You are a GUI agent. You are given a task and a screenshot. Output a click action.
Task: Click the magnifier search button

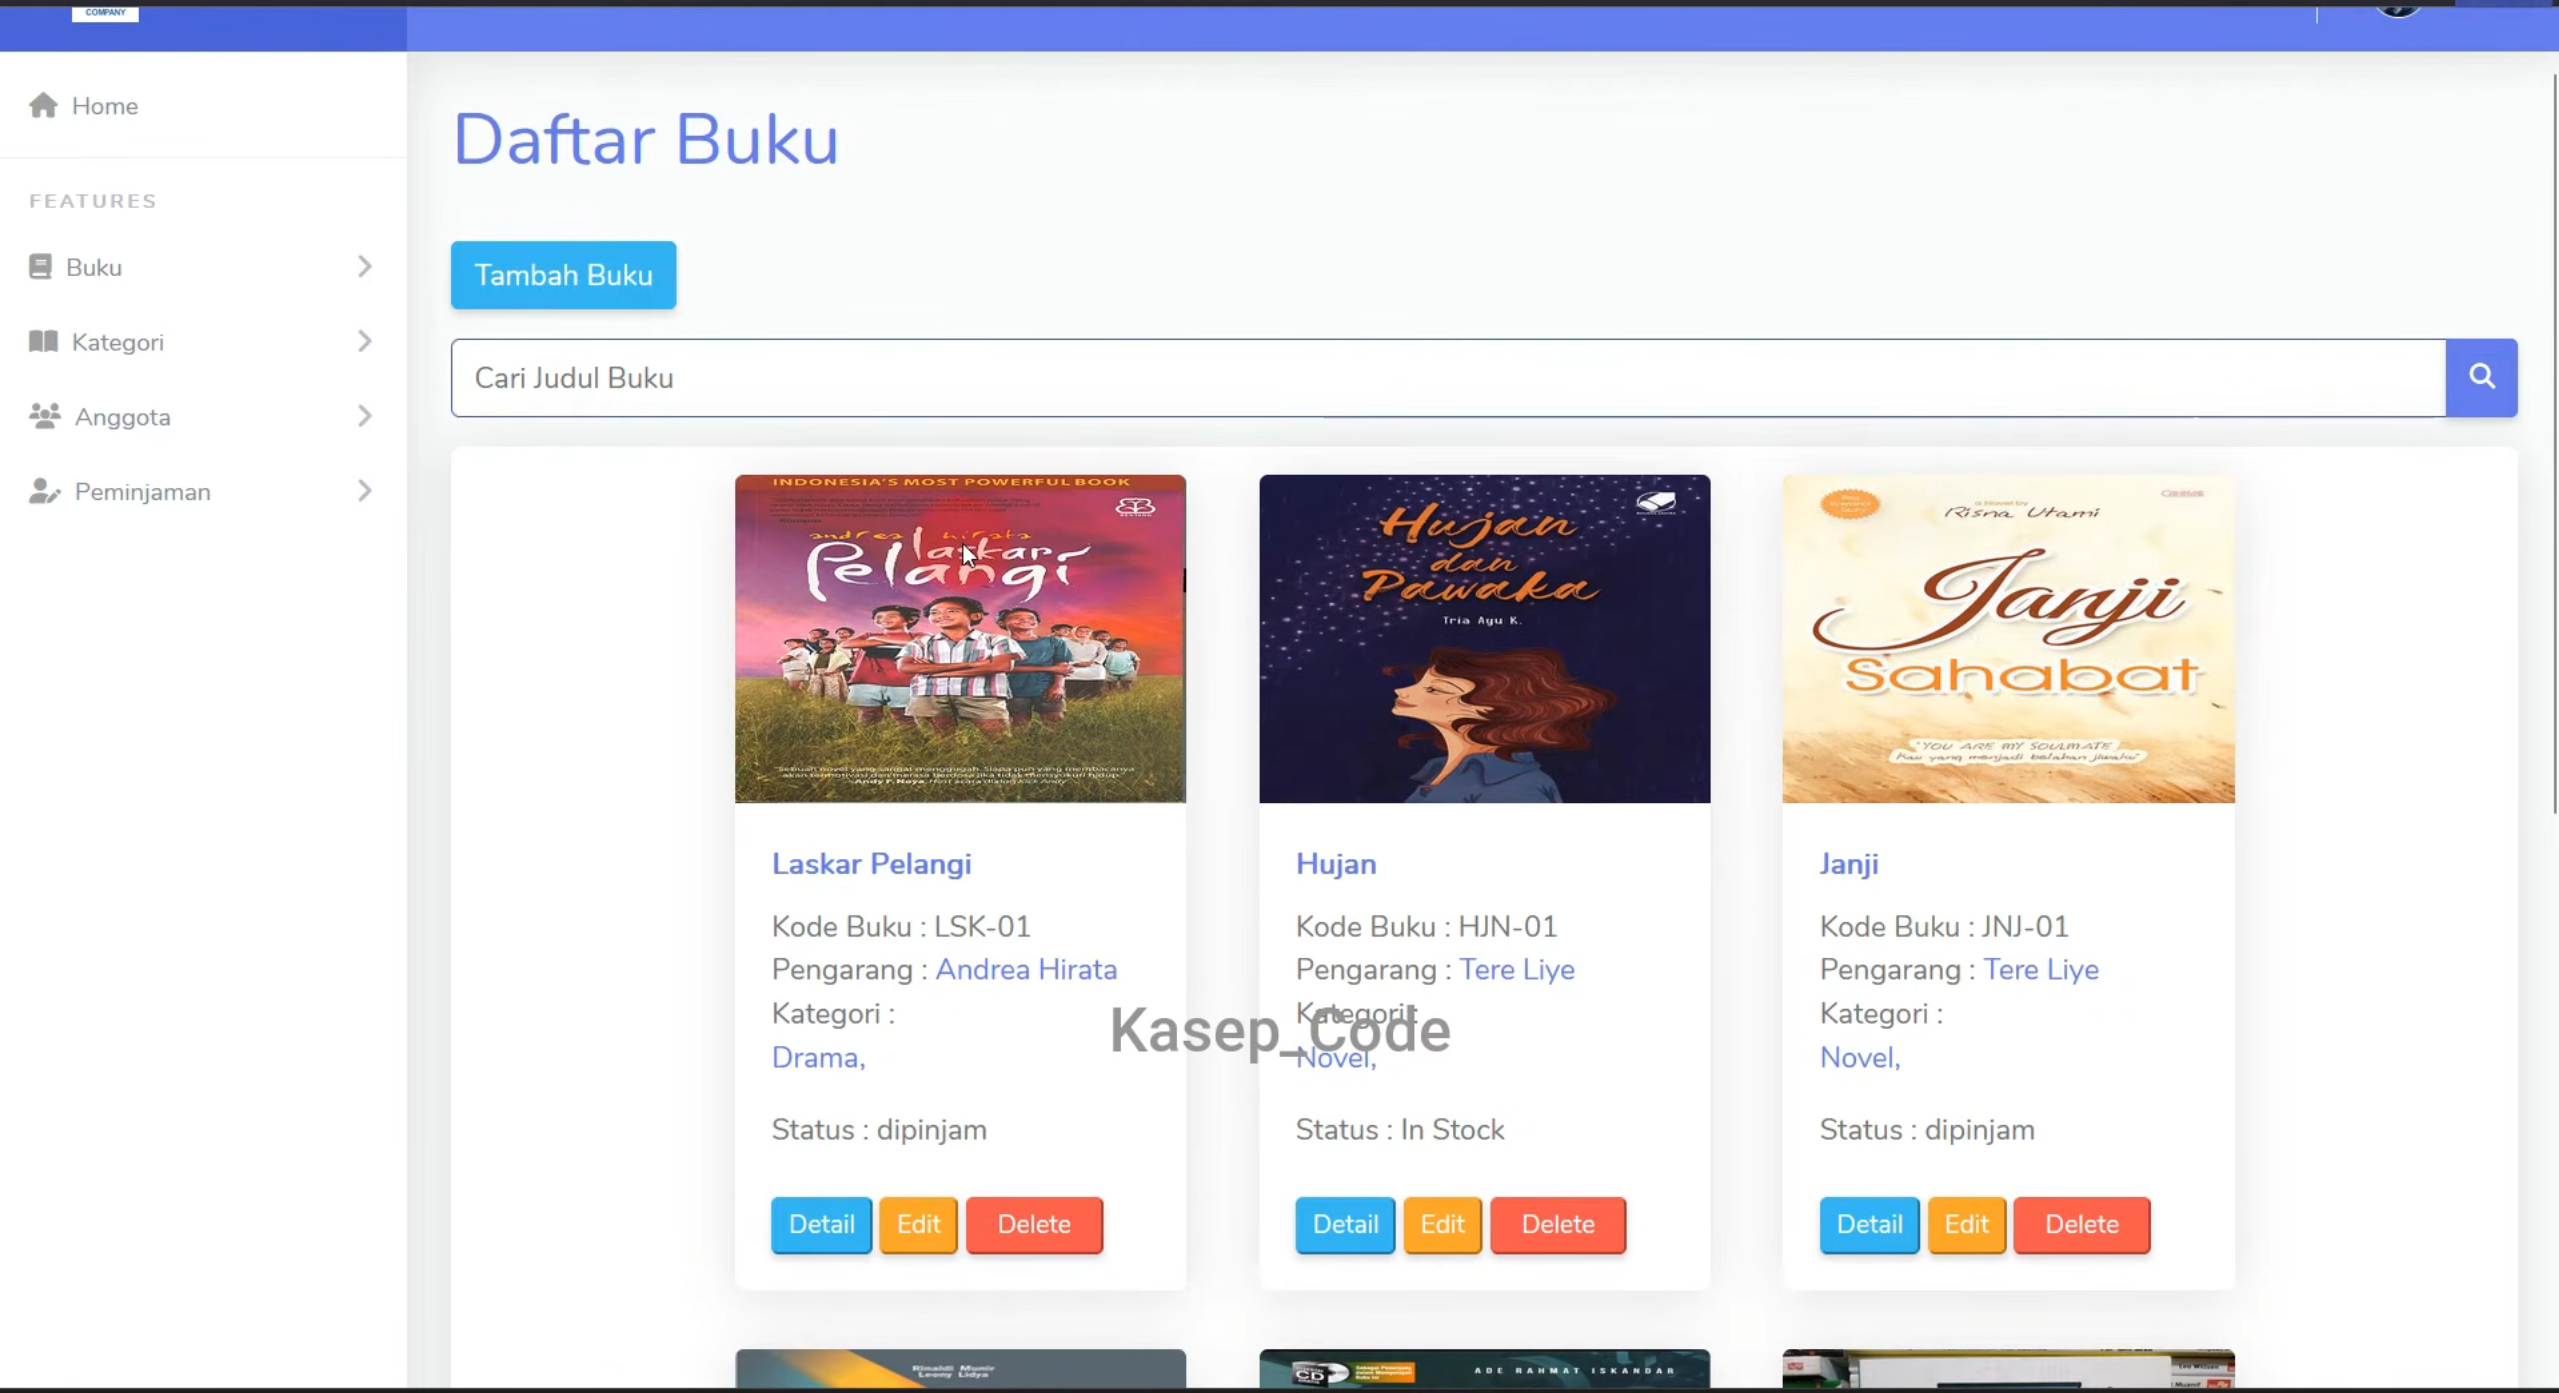point(2481,377)
